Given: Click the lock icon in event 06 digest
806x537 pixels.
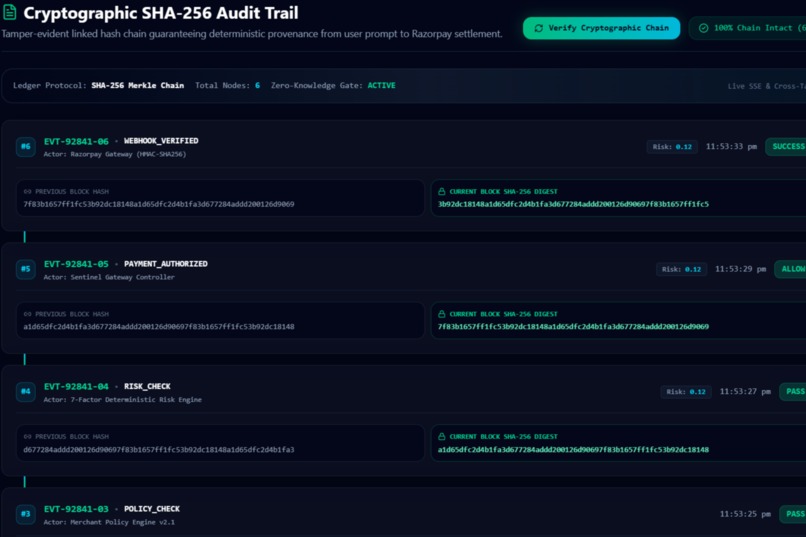Looking at the screenshot, I should coord(442,191).
